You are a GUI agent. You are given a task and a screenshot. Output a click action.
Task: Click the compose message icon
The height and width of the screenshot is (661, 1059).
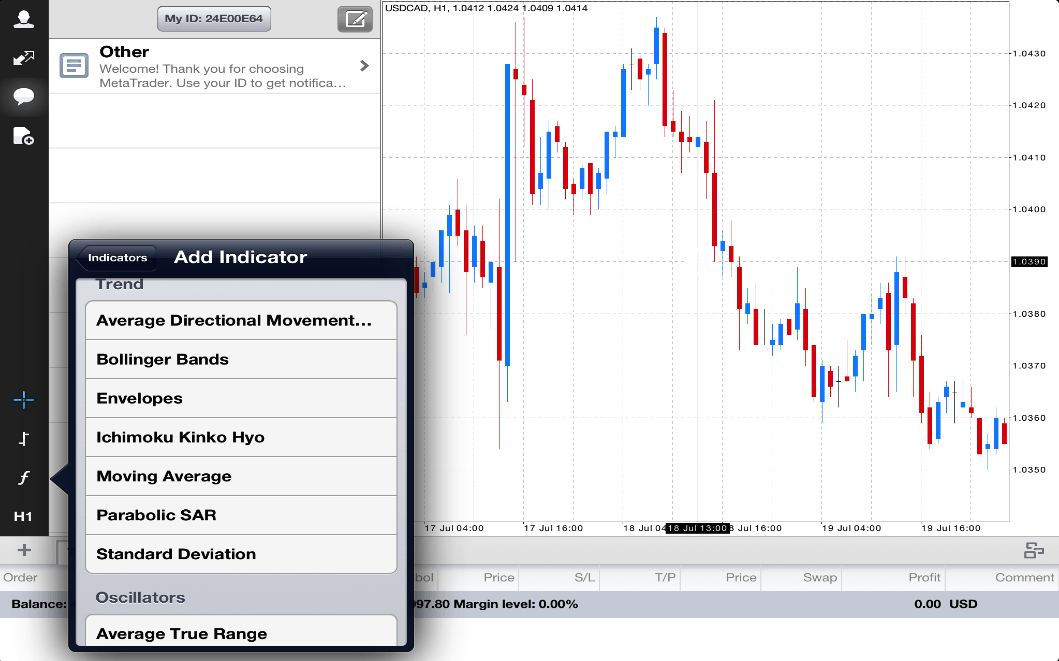tap(355, 19)
